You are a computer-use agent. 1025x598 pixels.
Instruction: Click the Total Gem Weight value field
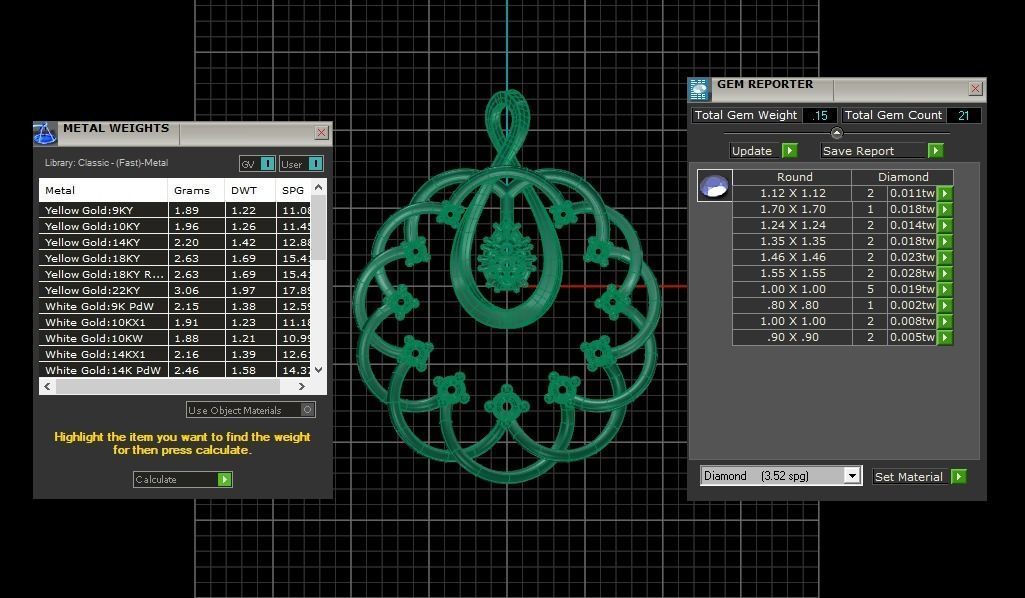click(819, 116)
